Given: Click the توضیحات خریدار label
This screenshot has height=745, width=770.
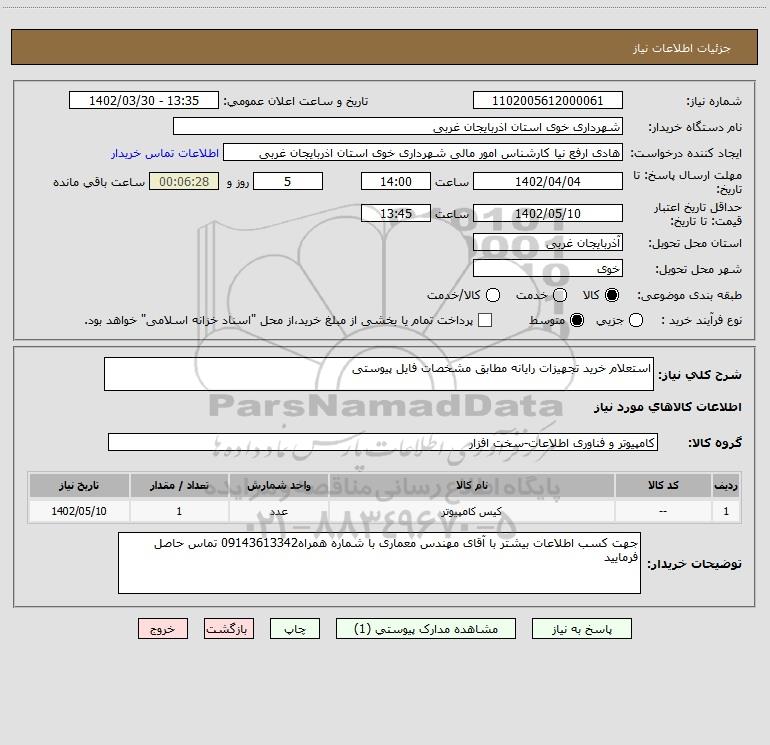Looking at the screenshot, I should [694, 564].
